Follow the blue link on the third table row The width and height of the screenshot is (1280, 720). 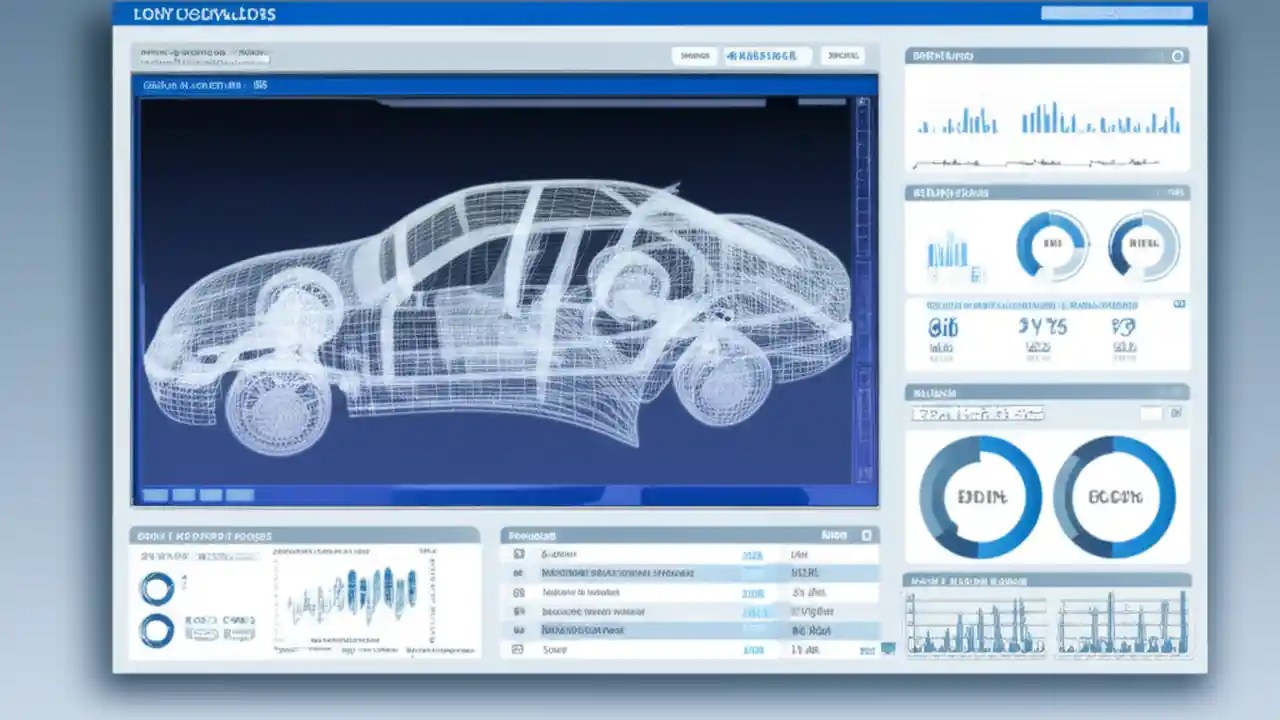[752, 592]
